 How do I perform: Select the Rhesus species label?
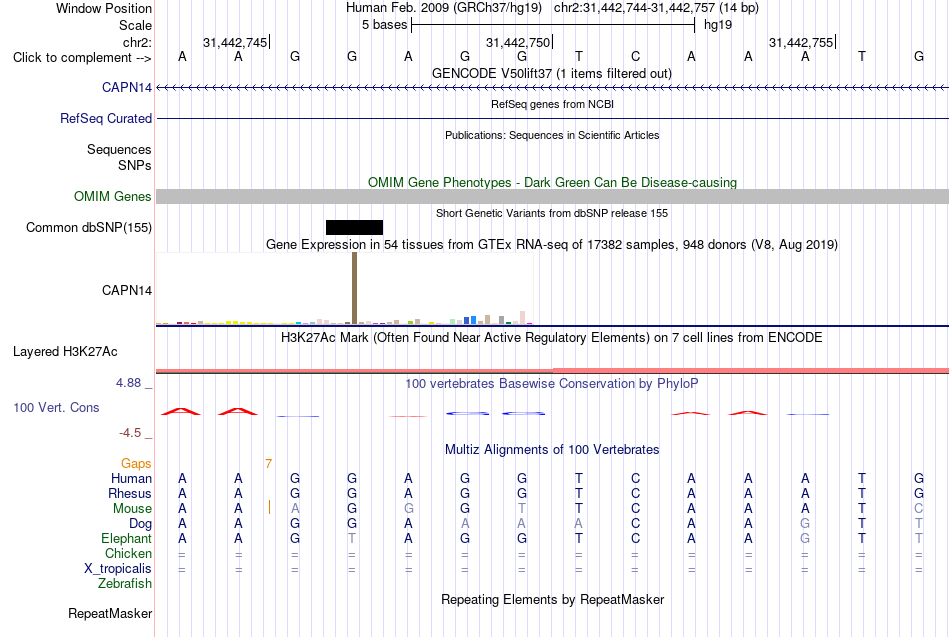tap(130, 493)
